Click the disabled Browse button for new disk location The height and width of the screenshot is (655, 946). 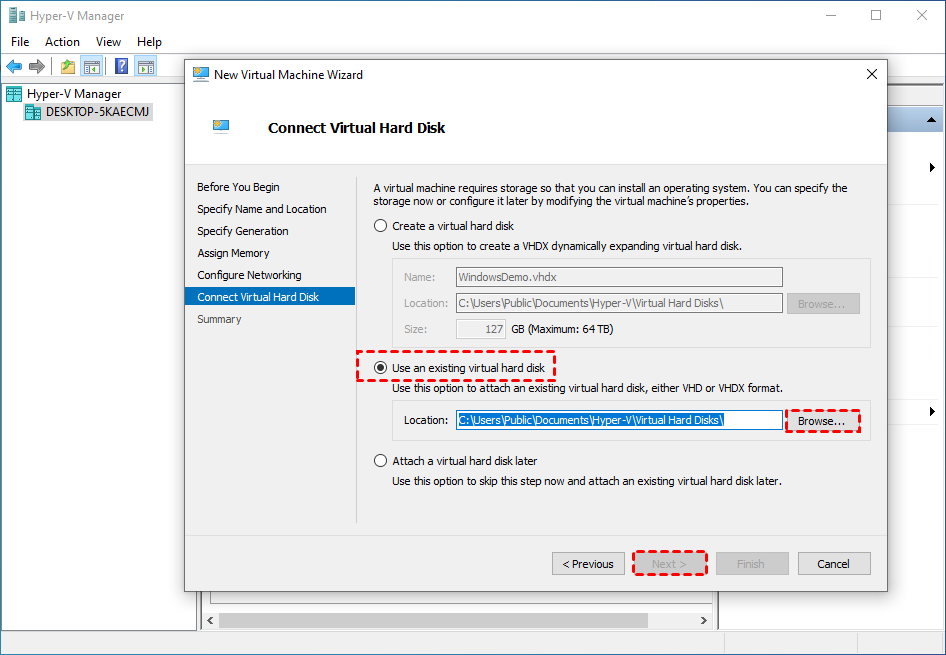tap(823, 304)
